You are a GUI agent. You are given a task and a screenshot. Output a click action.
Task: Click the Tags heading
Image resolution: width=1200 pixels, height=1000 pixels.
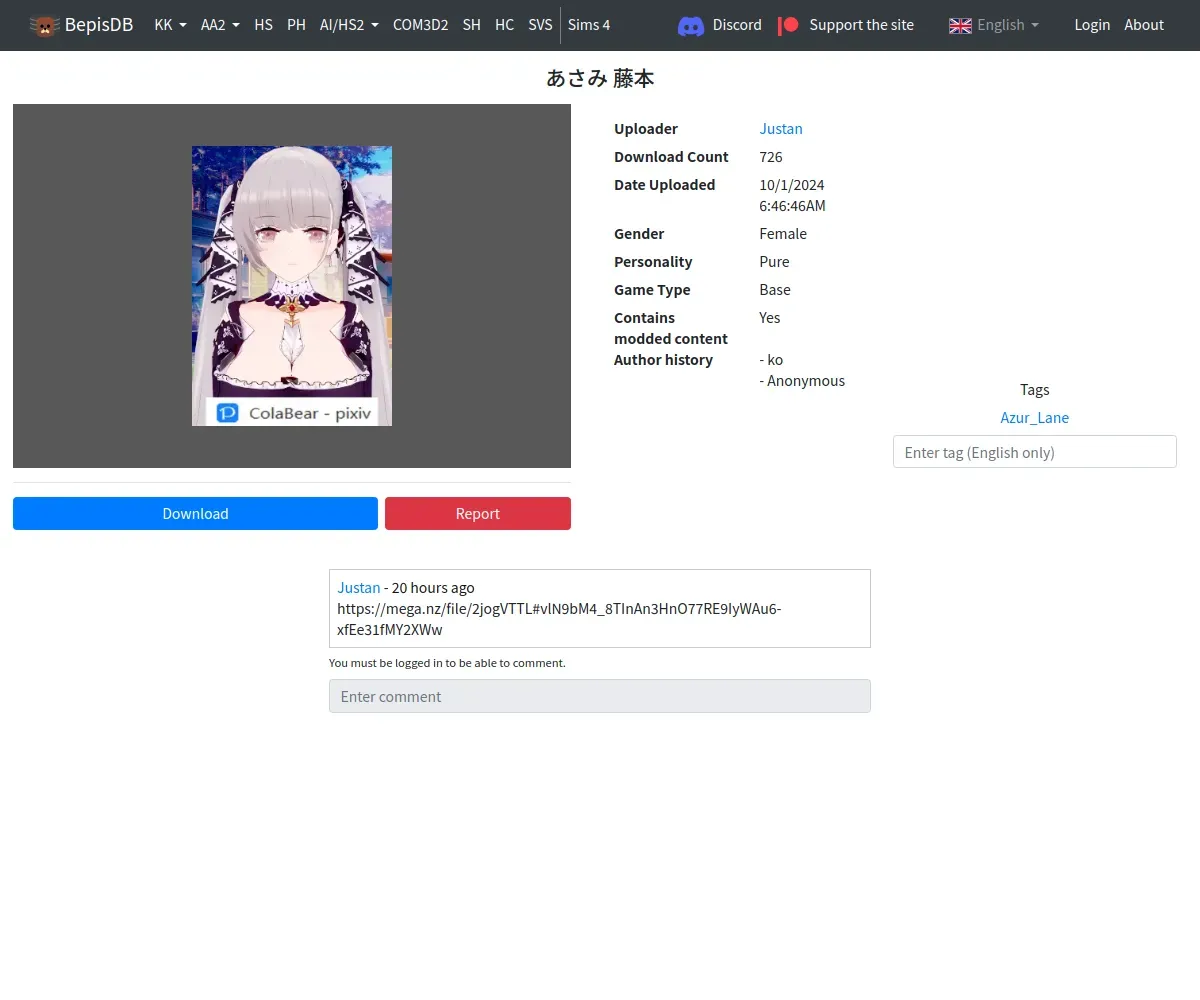(1034, 390)
